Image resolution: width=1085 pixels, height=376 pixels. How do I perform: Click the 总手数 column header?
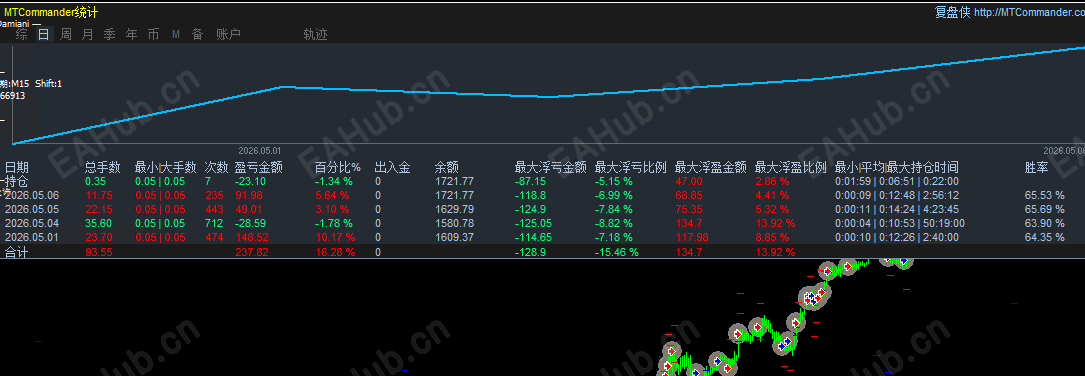click(102, 167)
